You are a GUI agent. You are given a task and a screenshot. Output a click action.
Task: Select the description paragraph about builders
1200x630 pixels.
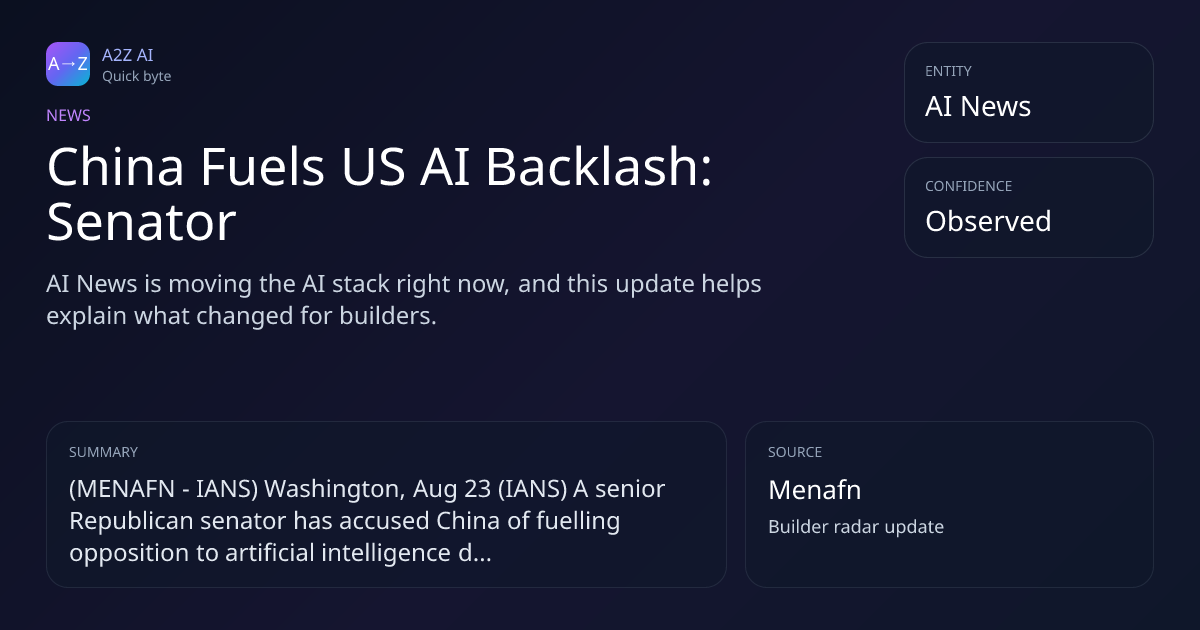[x=404, y=299]
